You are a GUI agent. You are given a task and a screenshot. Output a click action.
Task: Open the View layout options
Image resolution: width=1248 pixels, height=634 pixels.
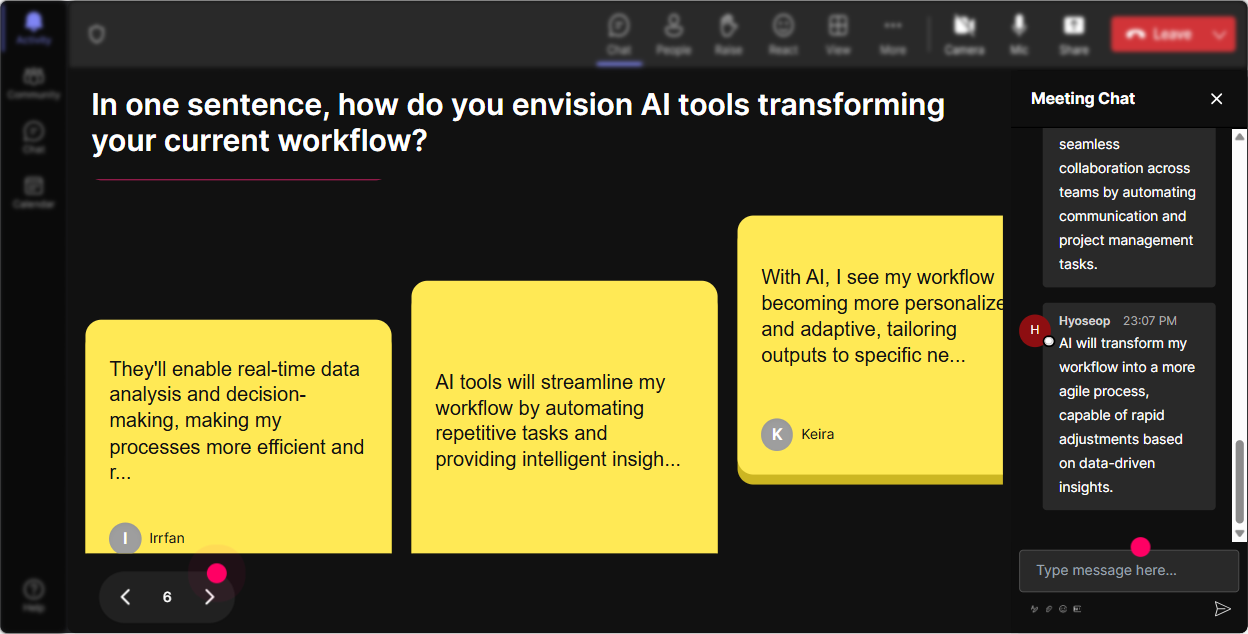click(838, 34)
